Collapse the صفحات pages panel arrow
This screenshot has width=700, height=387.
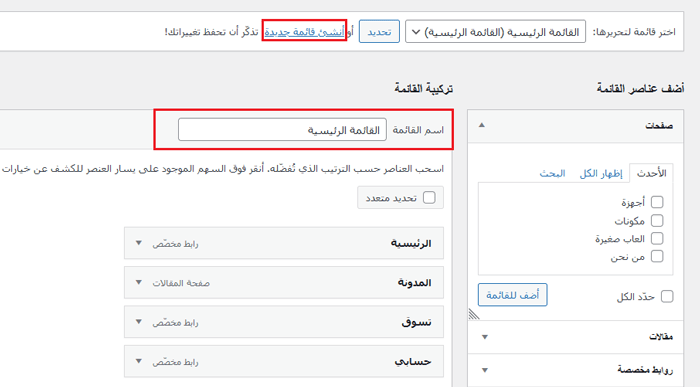(x=482, y=125)
